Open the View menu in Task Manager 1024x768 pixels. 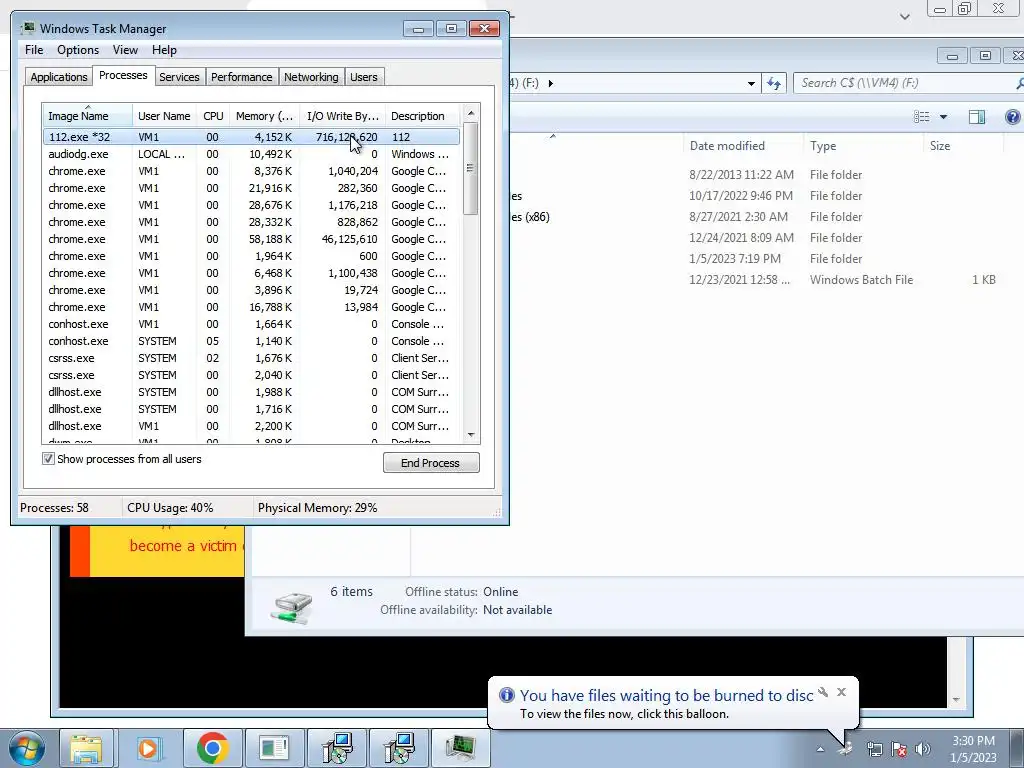(125, 50)
